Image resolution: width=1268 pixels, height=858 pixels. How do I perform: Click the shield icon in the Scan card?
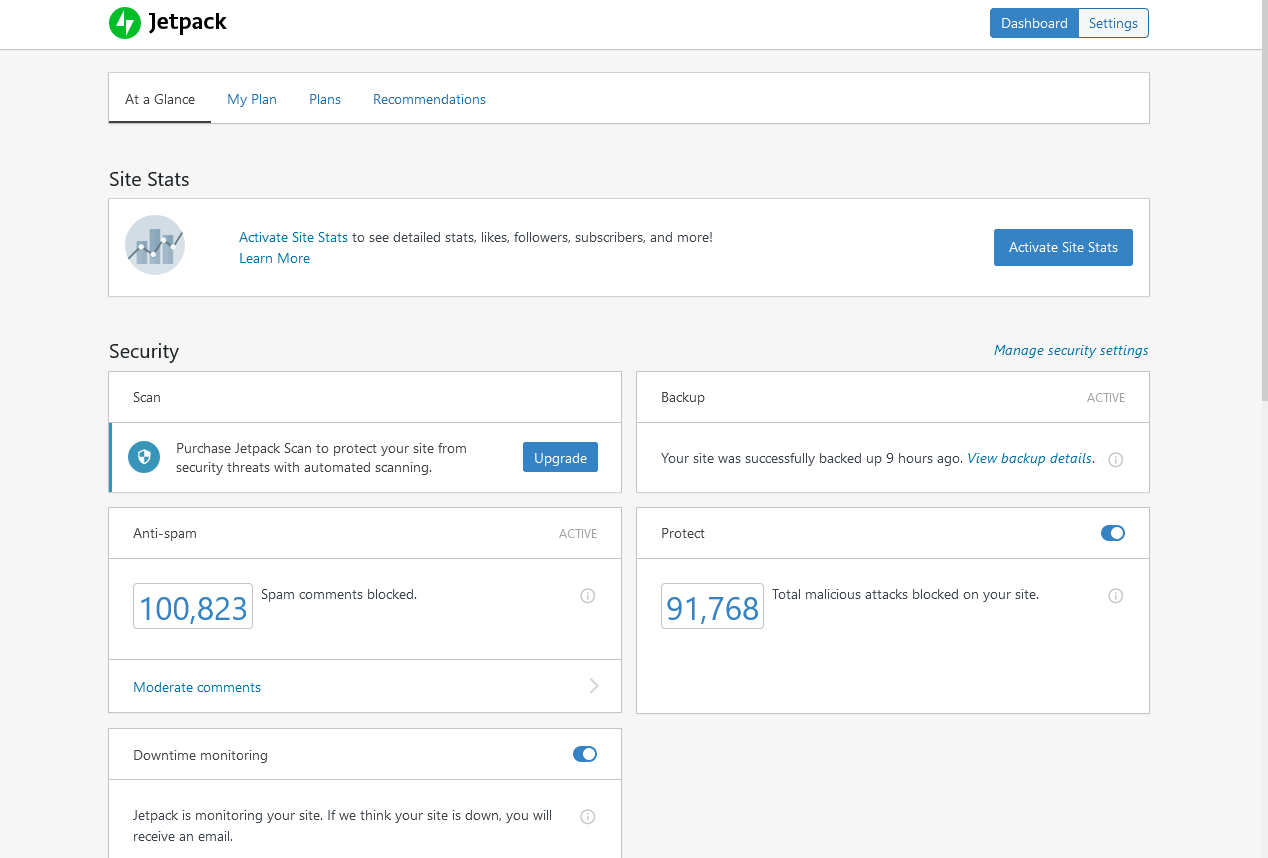[x=143, y=456]
